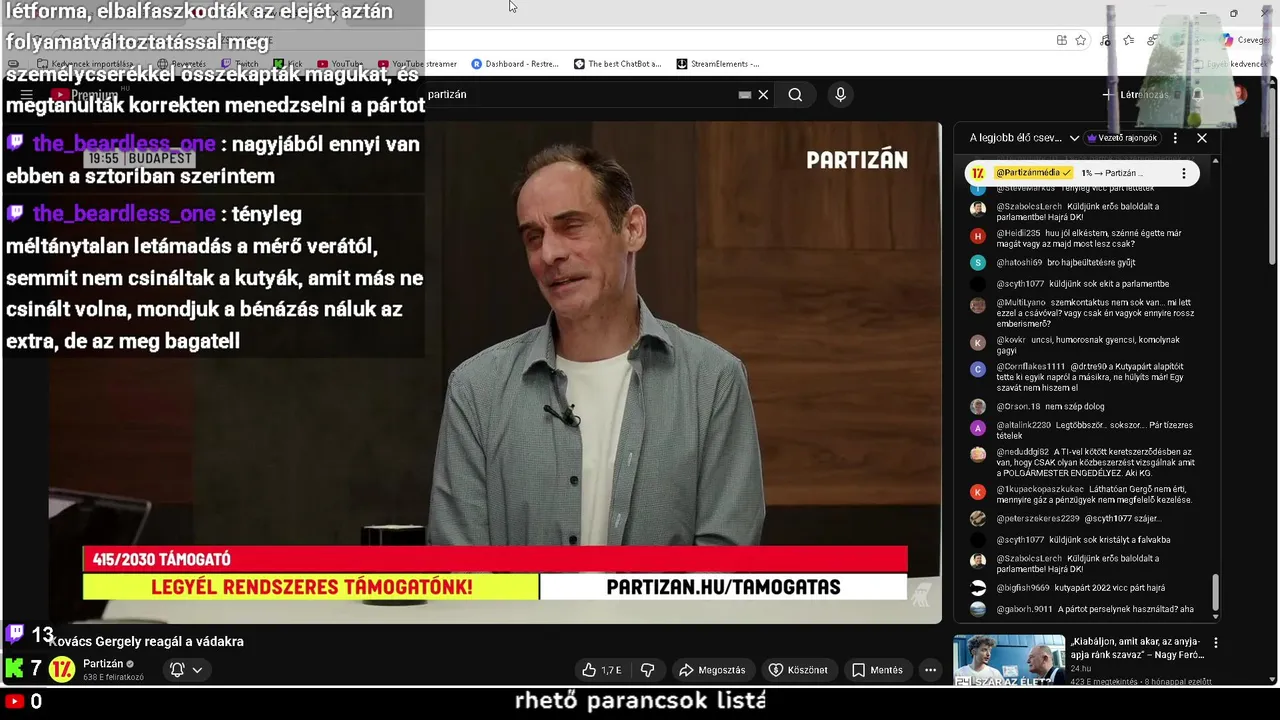Open the @Cornflakes1111 avatar in chat
1280x720 pixels.
coord(978,369)
